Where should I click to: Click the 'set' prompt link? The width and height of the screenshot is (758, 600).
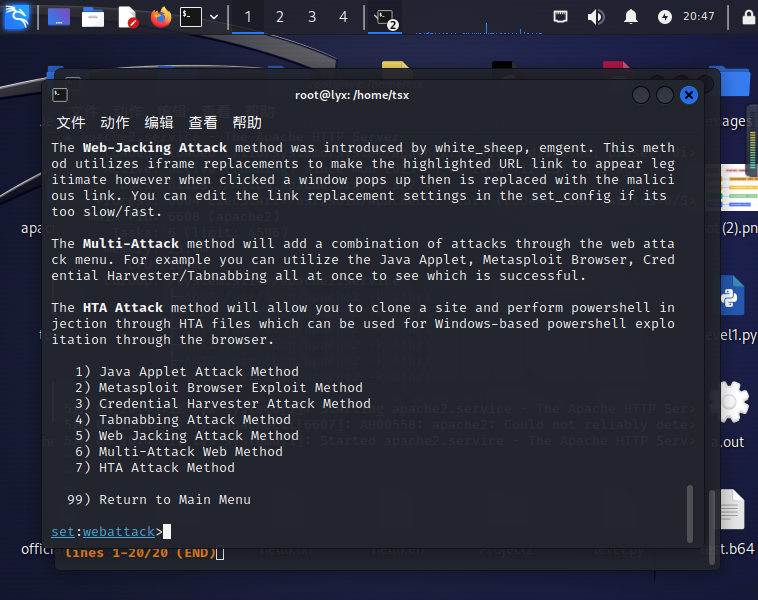(63, 532)
